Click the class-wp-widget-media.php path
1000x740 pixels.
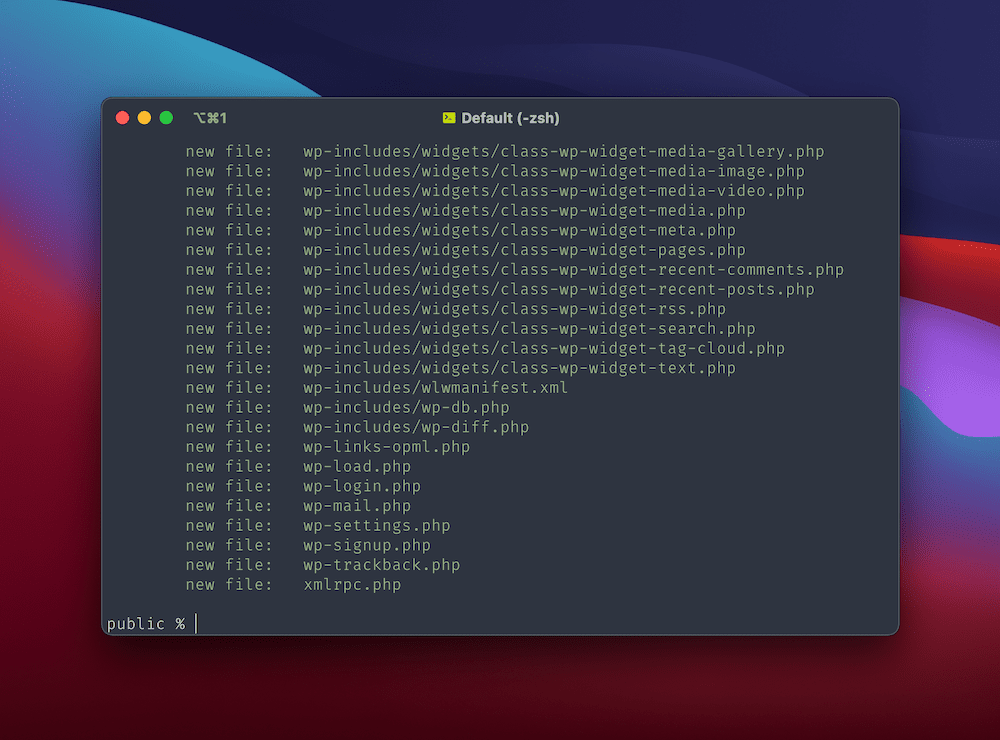coord(524,211)
